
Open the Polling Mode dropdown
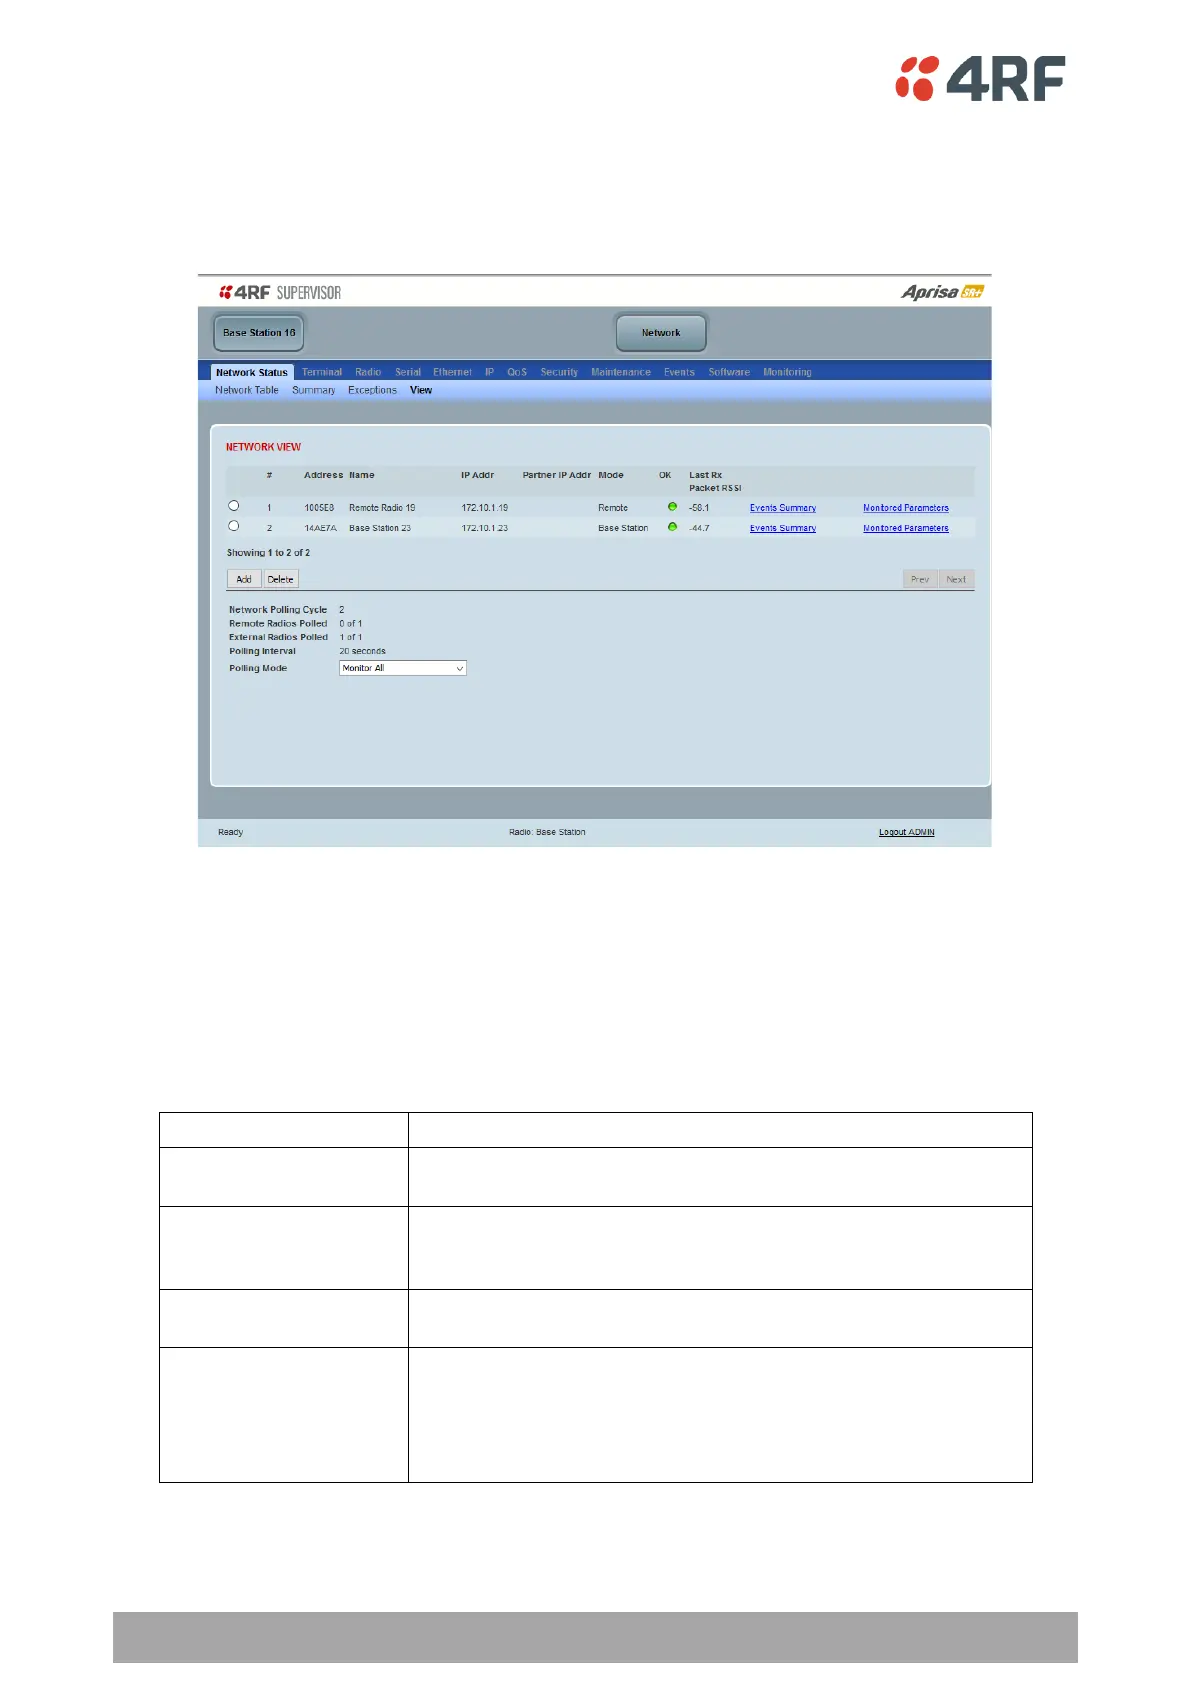[403, 668]
